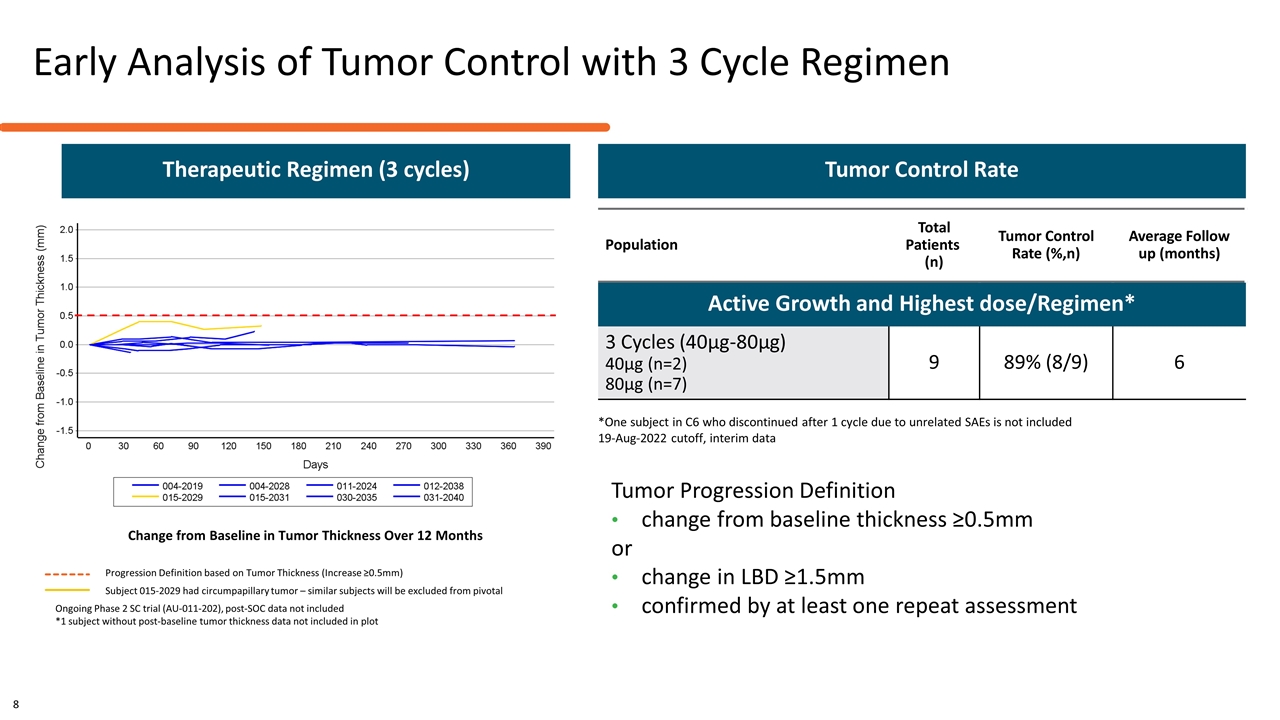Click y-axis label 'Change from Baseline in Tumor Thickness (mm)'
The height and width of the screenshot is (720, 1280).
tap(41, 345)
